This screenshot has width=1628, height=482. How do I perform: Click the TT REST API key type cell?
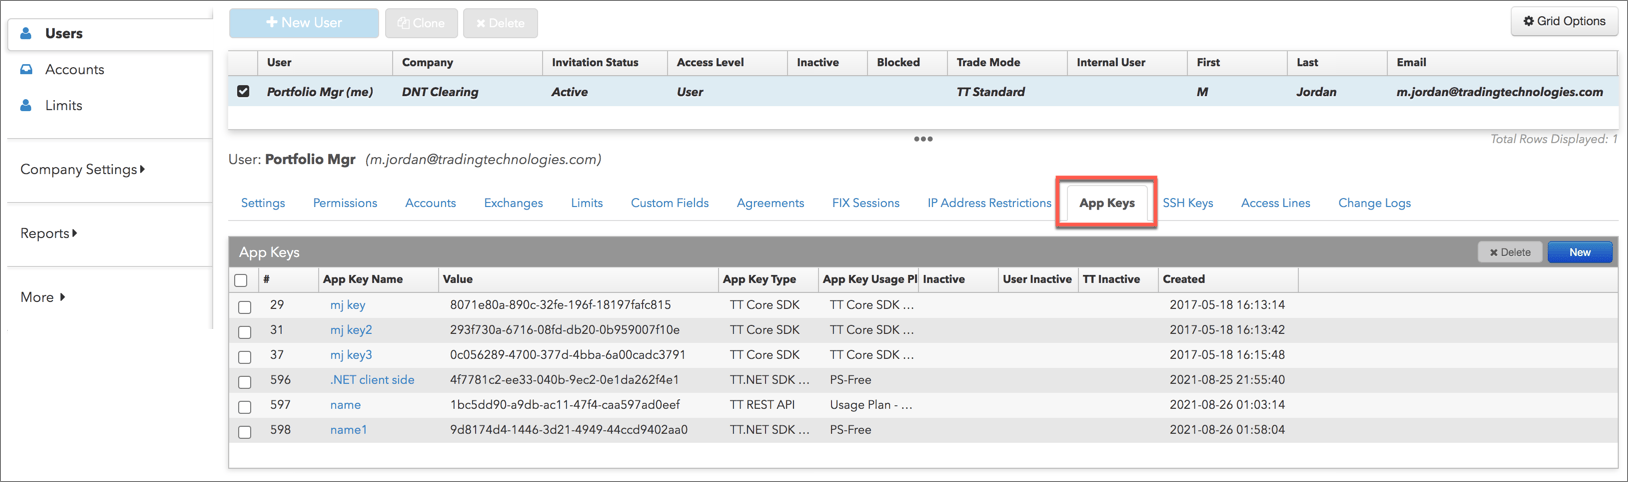pos(762,405)
